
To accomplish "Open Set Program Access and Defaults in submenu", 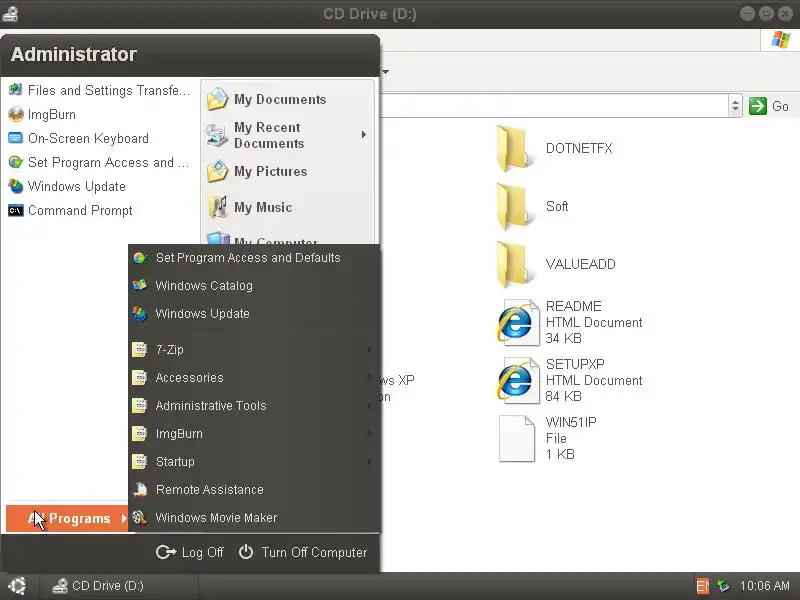I will tap(254, 258).
